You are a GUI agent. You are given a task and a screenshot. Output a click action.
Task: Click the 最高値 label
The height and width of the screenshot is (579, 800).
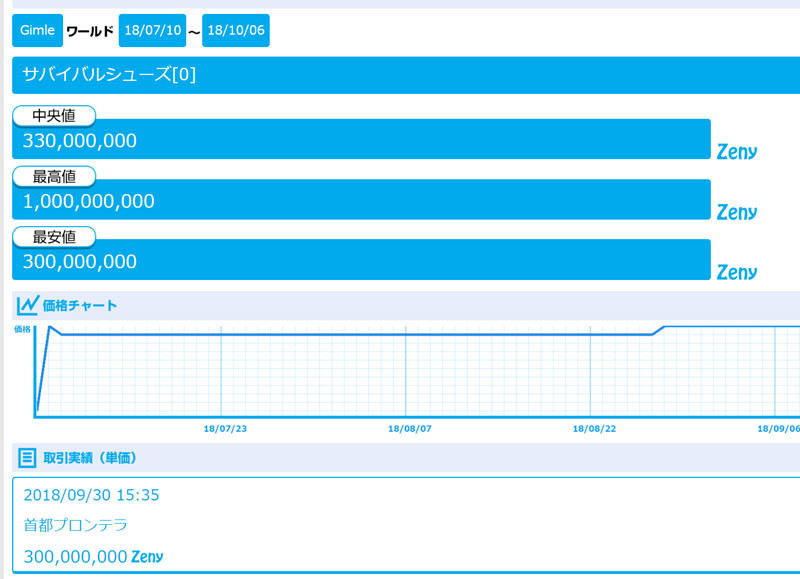[x=54, y=177]
